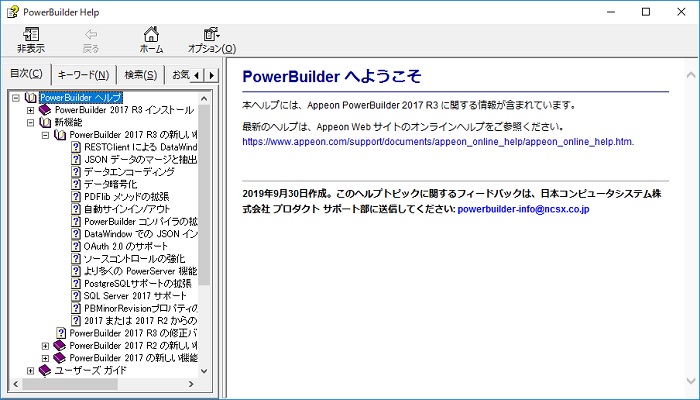Click the topic icon beside PBMinorRevisionプロパティ
Image resolution: width=700 pixels, height=400 pixels.
pos(76,308)
